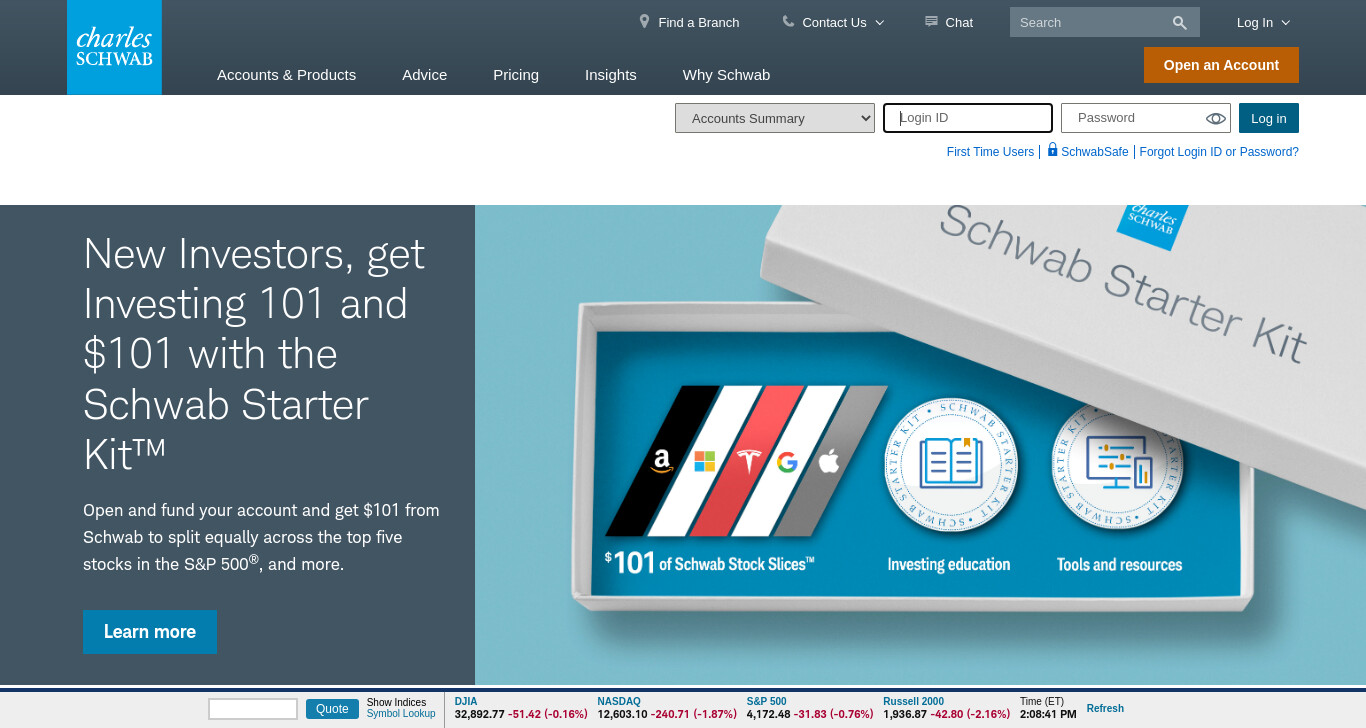1366x728 pixels.
Task: Focus the Password field
Action: click(x=1146, y=118)
